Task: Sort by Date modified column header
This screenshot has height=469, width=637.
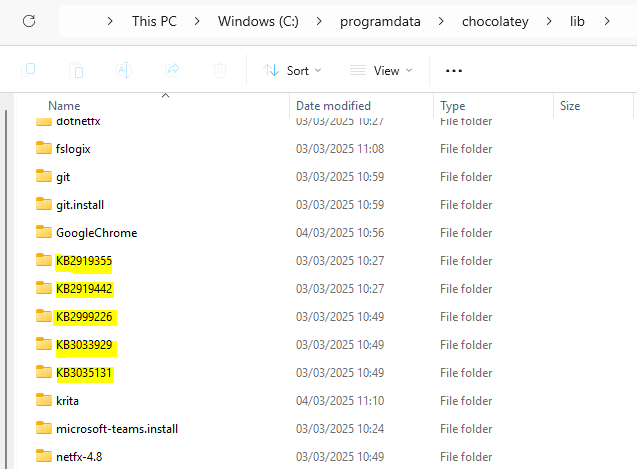Action: coord(333,105)
